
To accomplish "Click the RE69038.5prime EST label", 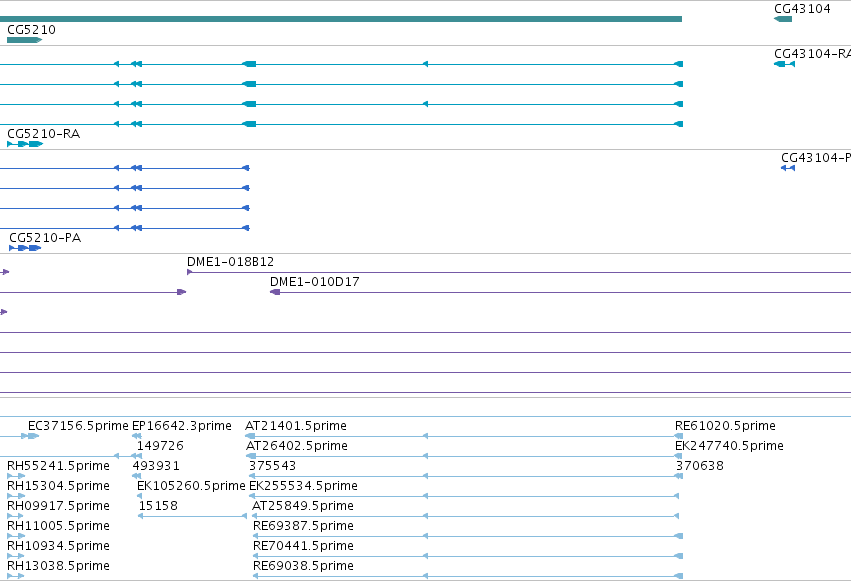I will (303, 566).
